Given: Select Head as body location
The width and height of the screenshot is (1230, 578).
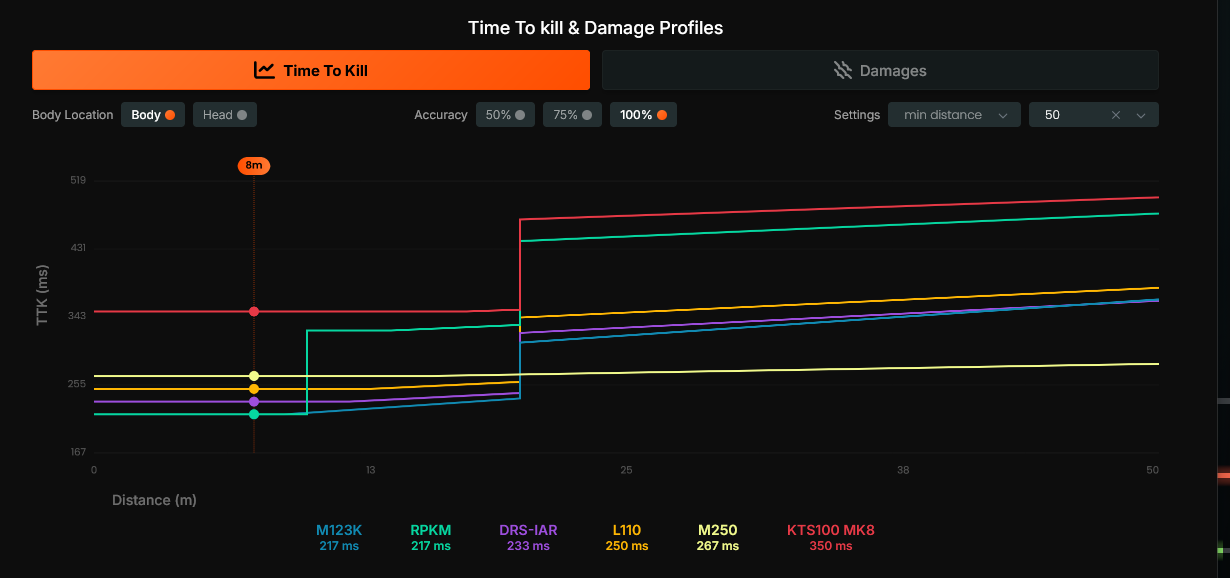Looking at the screenshot, I should tap(225, 115).
